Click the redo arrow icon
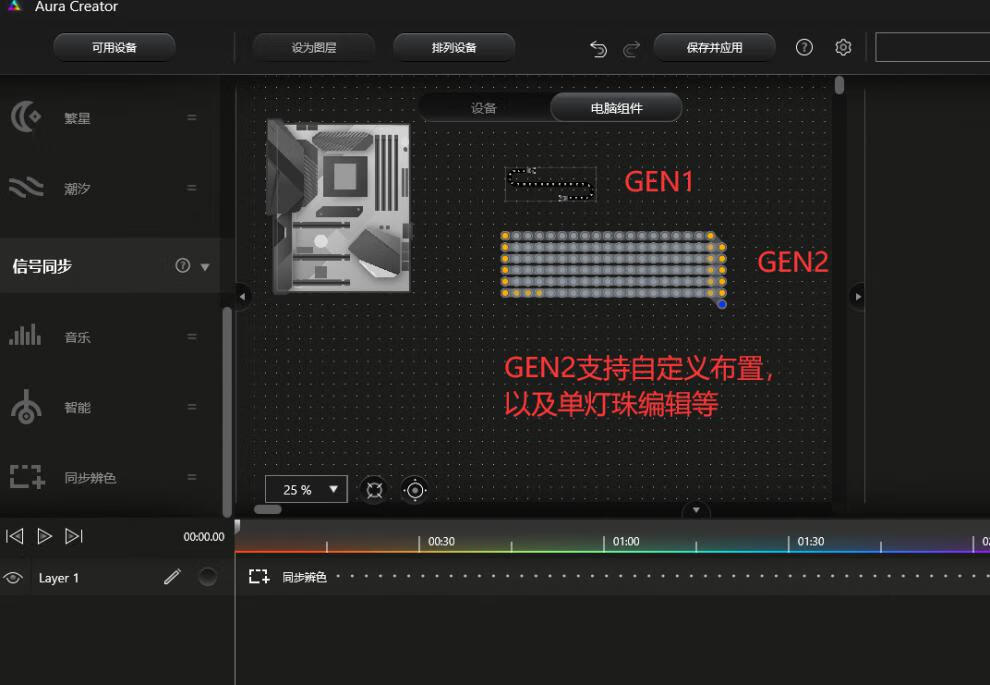This screenshot has height=685, width=990. click(x=631, y=48)
